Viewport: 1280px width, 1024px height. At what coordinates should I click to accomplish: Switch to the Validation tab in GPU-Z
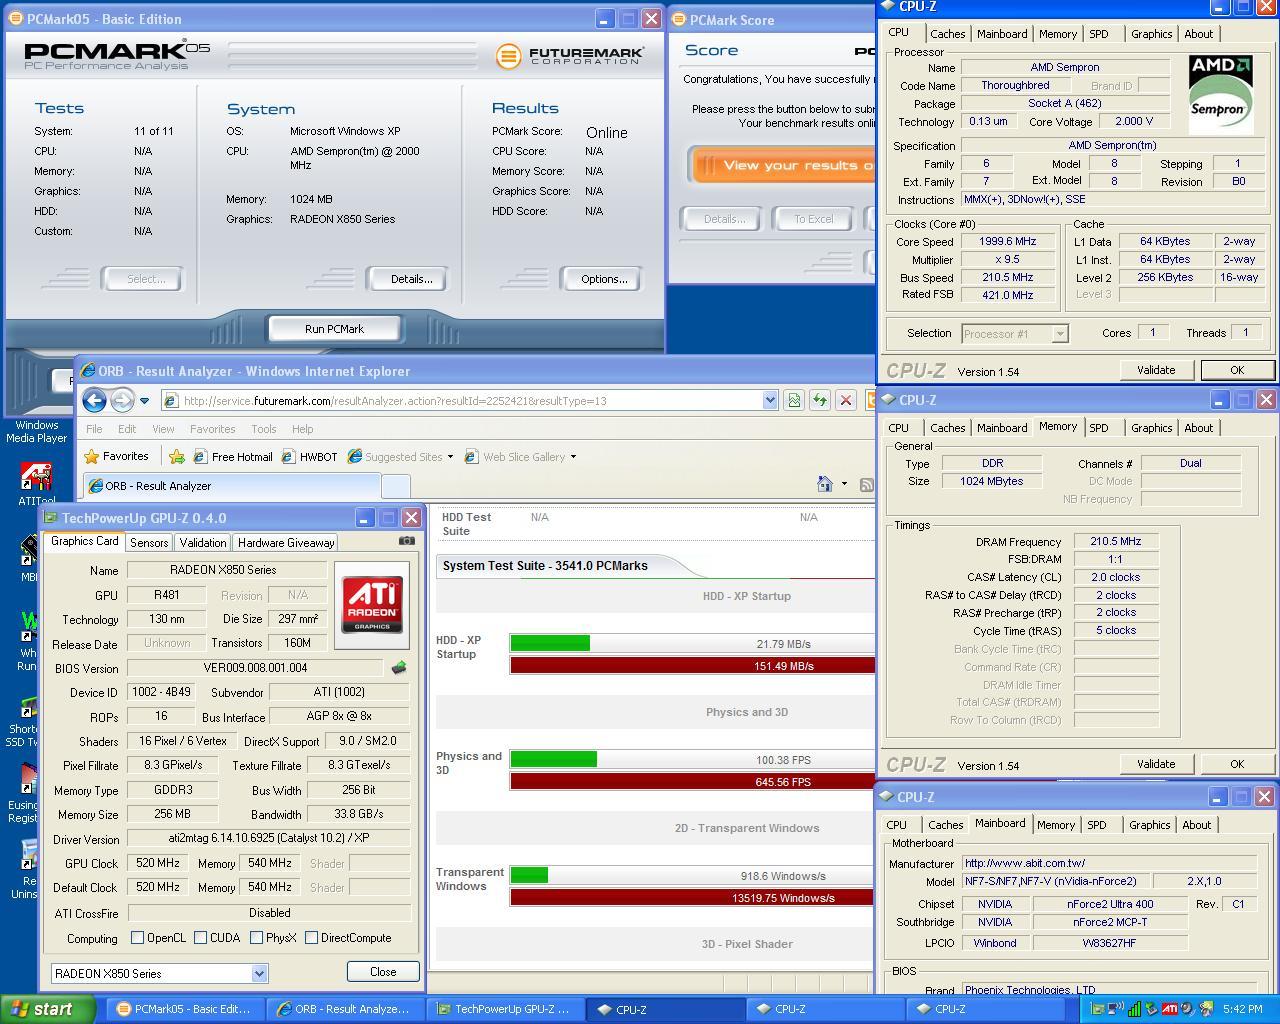coord(203,543)
